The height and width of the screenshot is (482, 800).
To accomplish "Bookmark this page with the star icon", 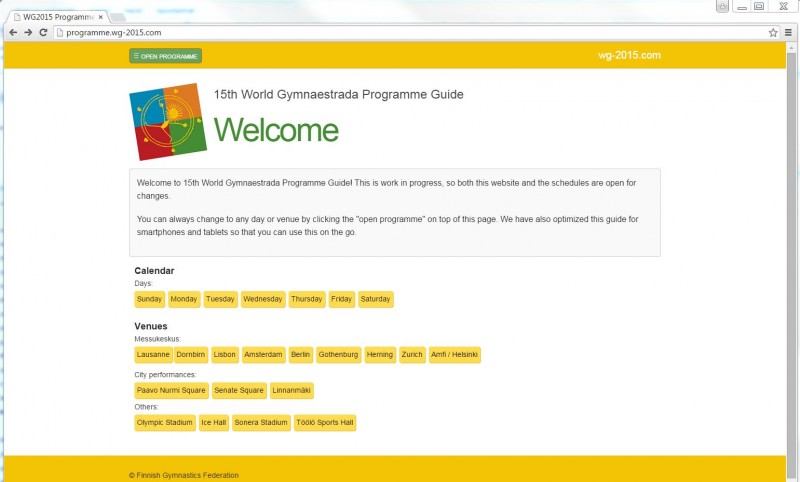I will 773,32.
